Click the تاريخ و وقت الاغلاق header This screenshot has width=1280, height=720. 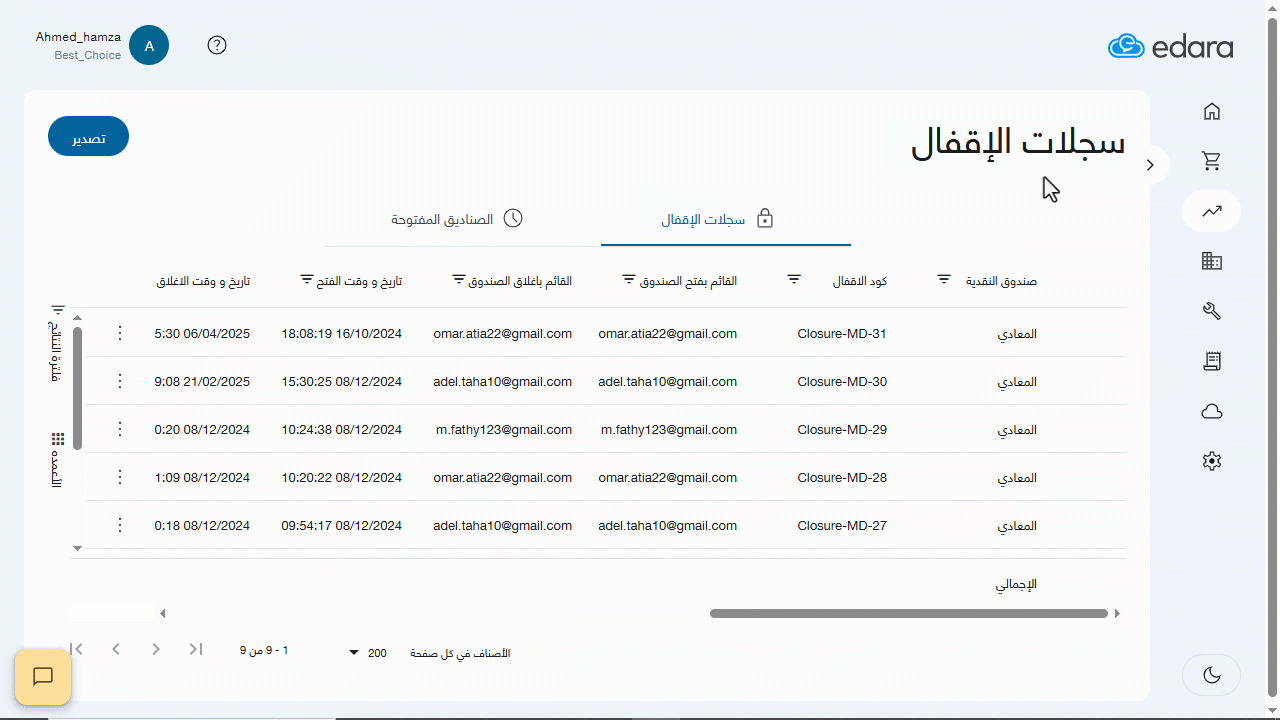pos(203,282)
